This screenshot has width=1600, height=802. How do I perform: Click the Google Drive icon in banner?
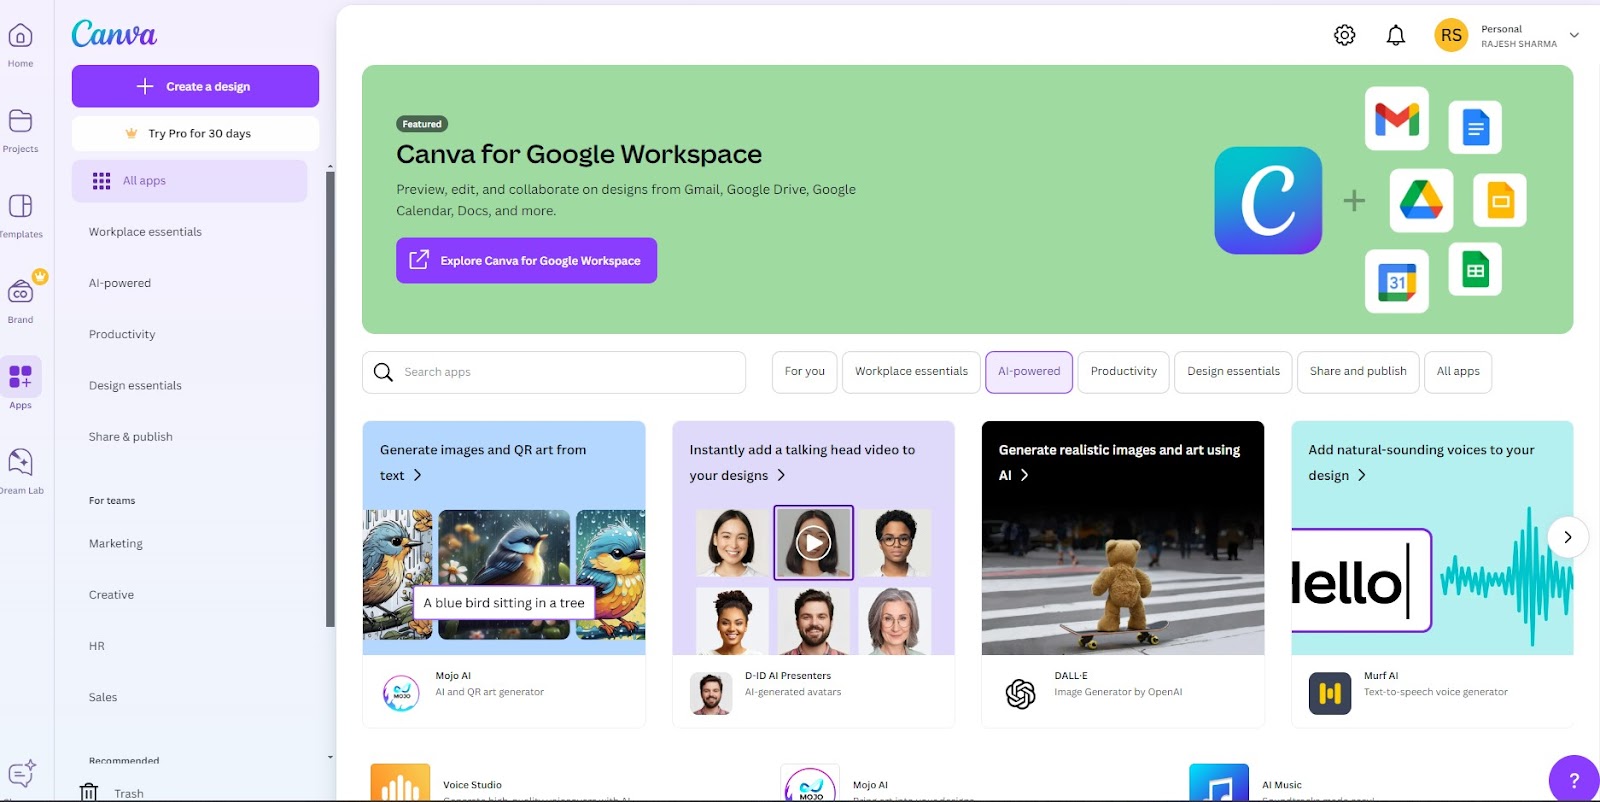click(1421, 200)
